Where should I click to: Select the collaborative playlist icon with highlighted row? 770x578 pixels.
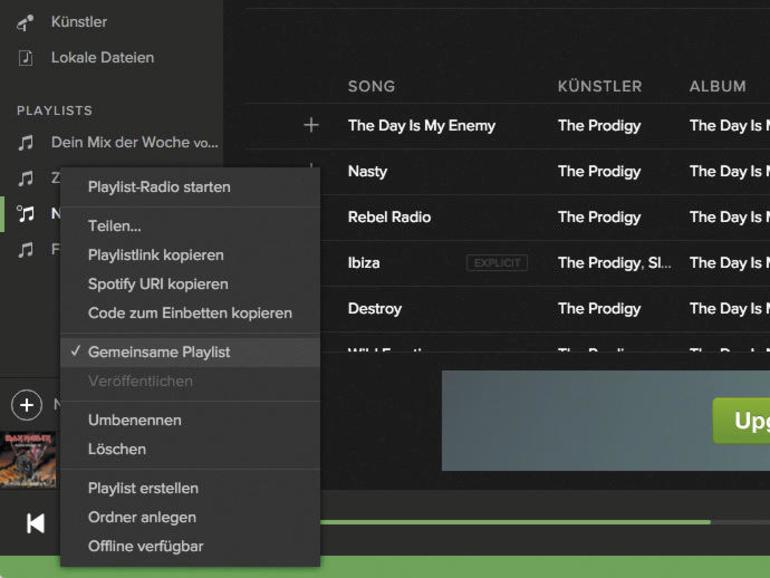click(26, 214)
